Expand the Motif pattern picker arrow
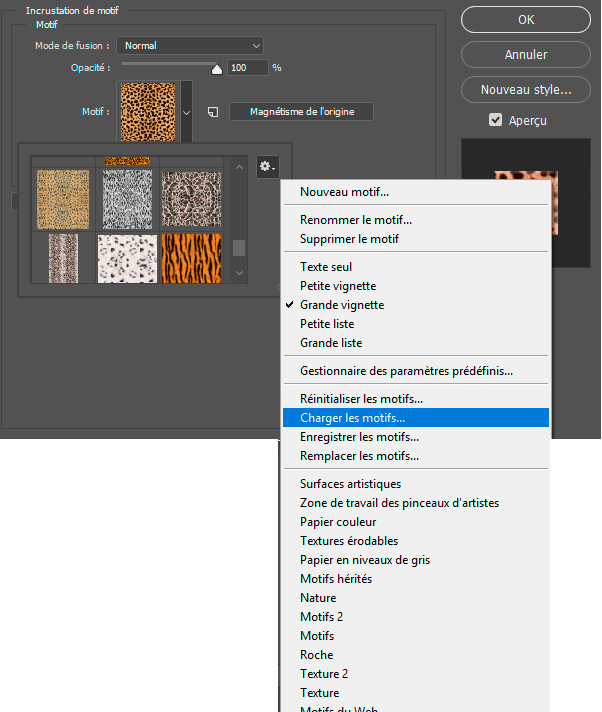This screenshot has height=712, width=602. coord(186,112)
